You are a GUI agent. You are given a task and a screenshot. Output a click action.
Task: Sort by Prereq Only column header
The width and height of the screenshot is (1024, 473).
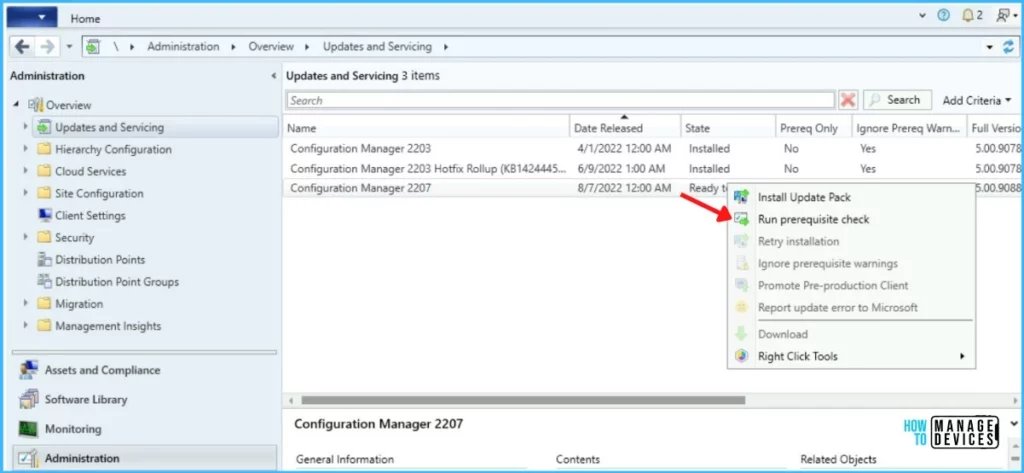point(814,128)
